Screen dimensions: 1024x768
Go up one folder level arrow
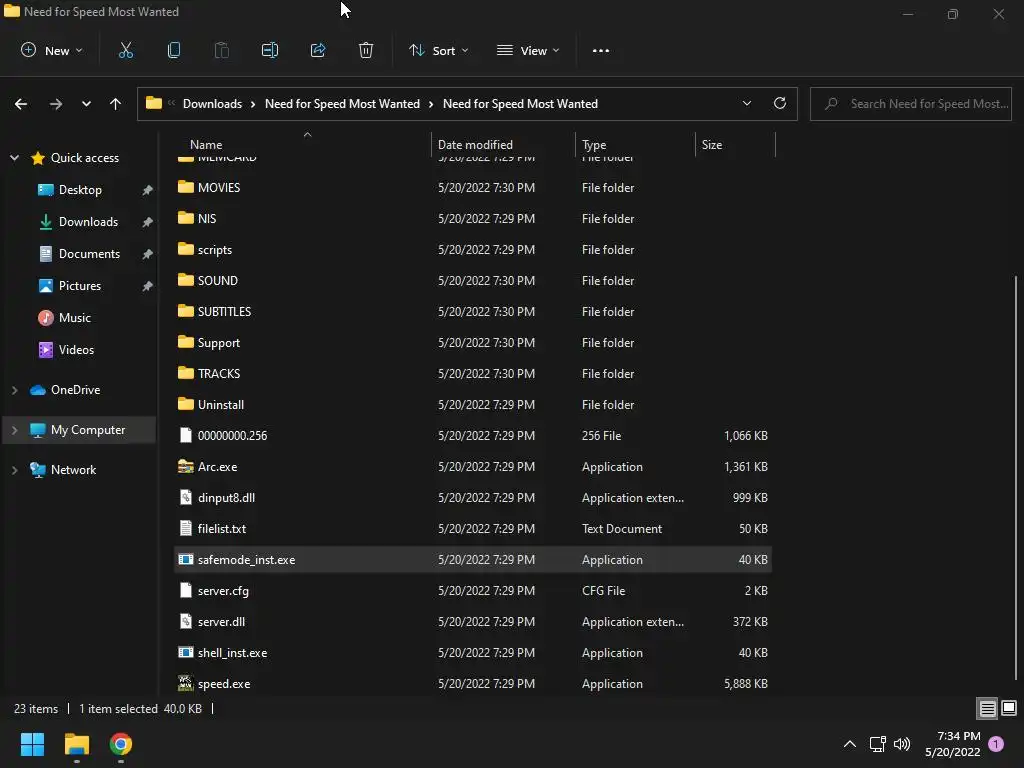(x=116, y=104)
